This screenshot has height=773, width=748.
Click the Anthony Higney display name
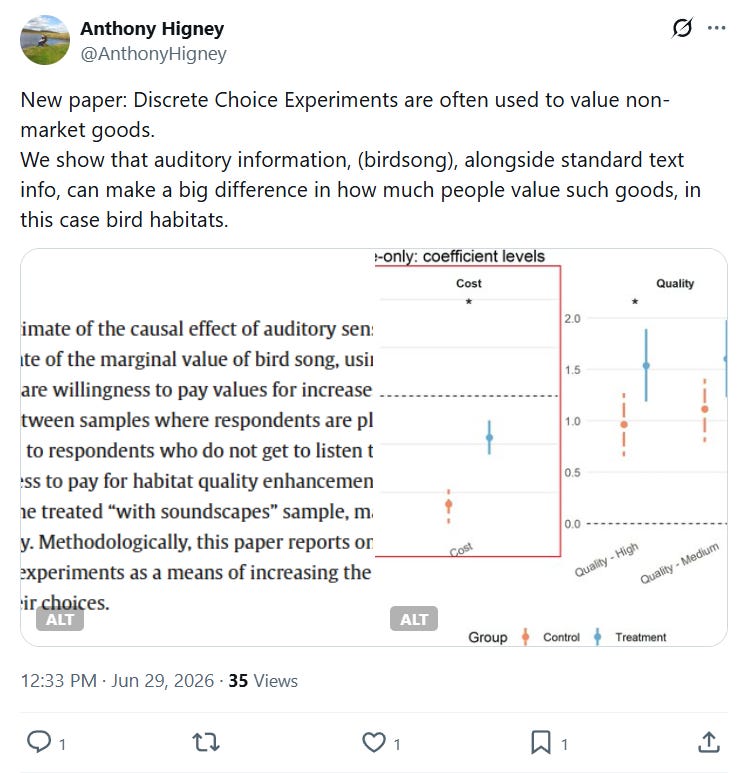[152, 29]
